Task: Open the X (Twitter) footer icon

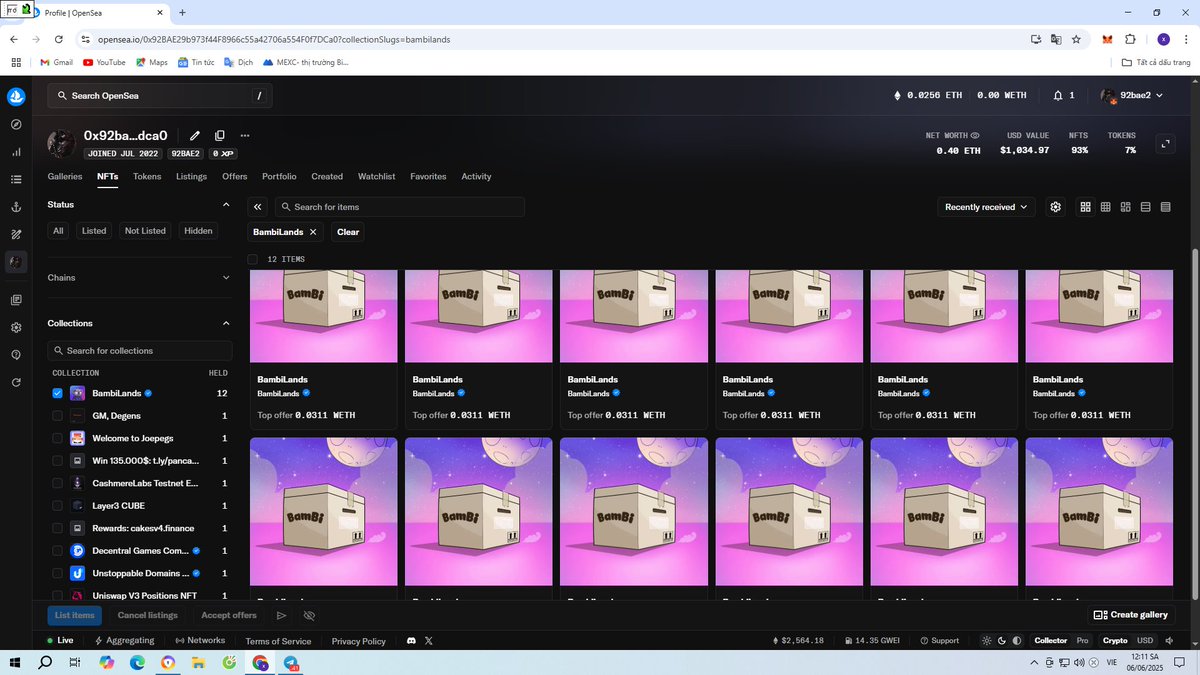Action: click(429, 640)
